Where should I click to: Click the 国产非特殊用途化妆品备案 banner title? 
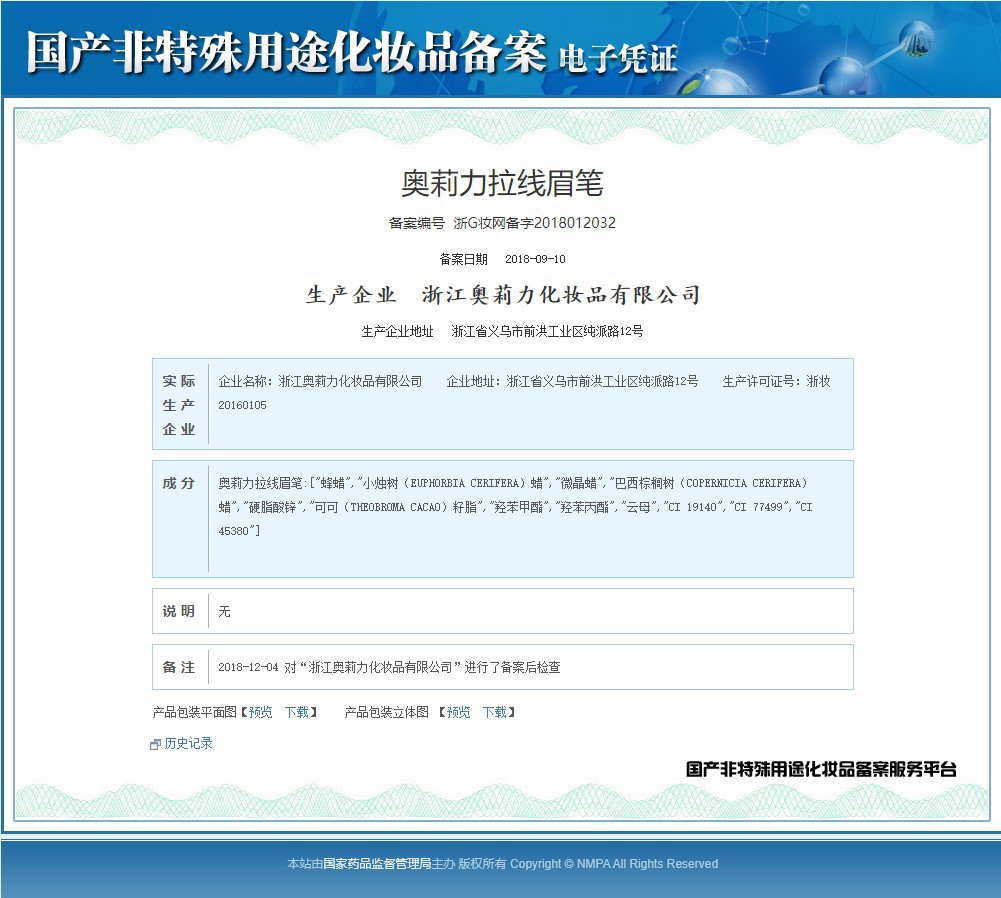click(287, 52)
